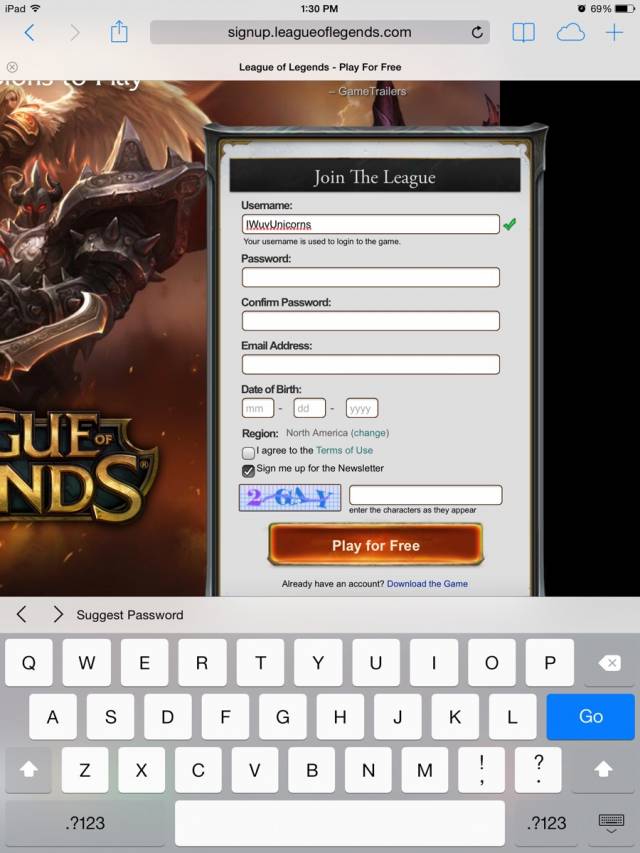
Task: Click the Play for Free button
Action: coord(376,545)
